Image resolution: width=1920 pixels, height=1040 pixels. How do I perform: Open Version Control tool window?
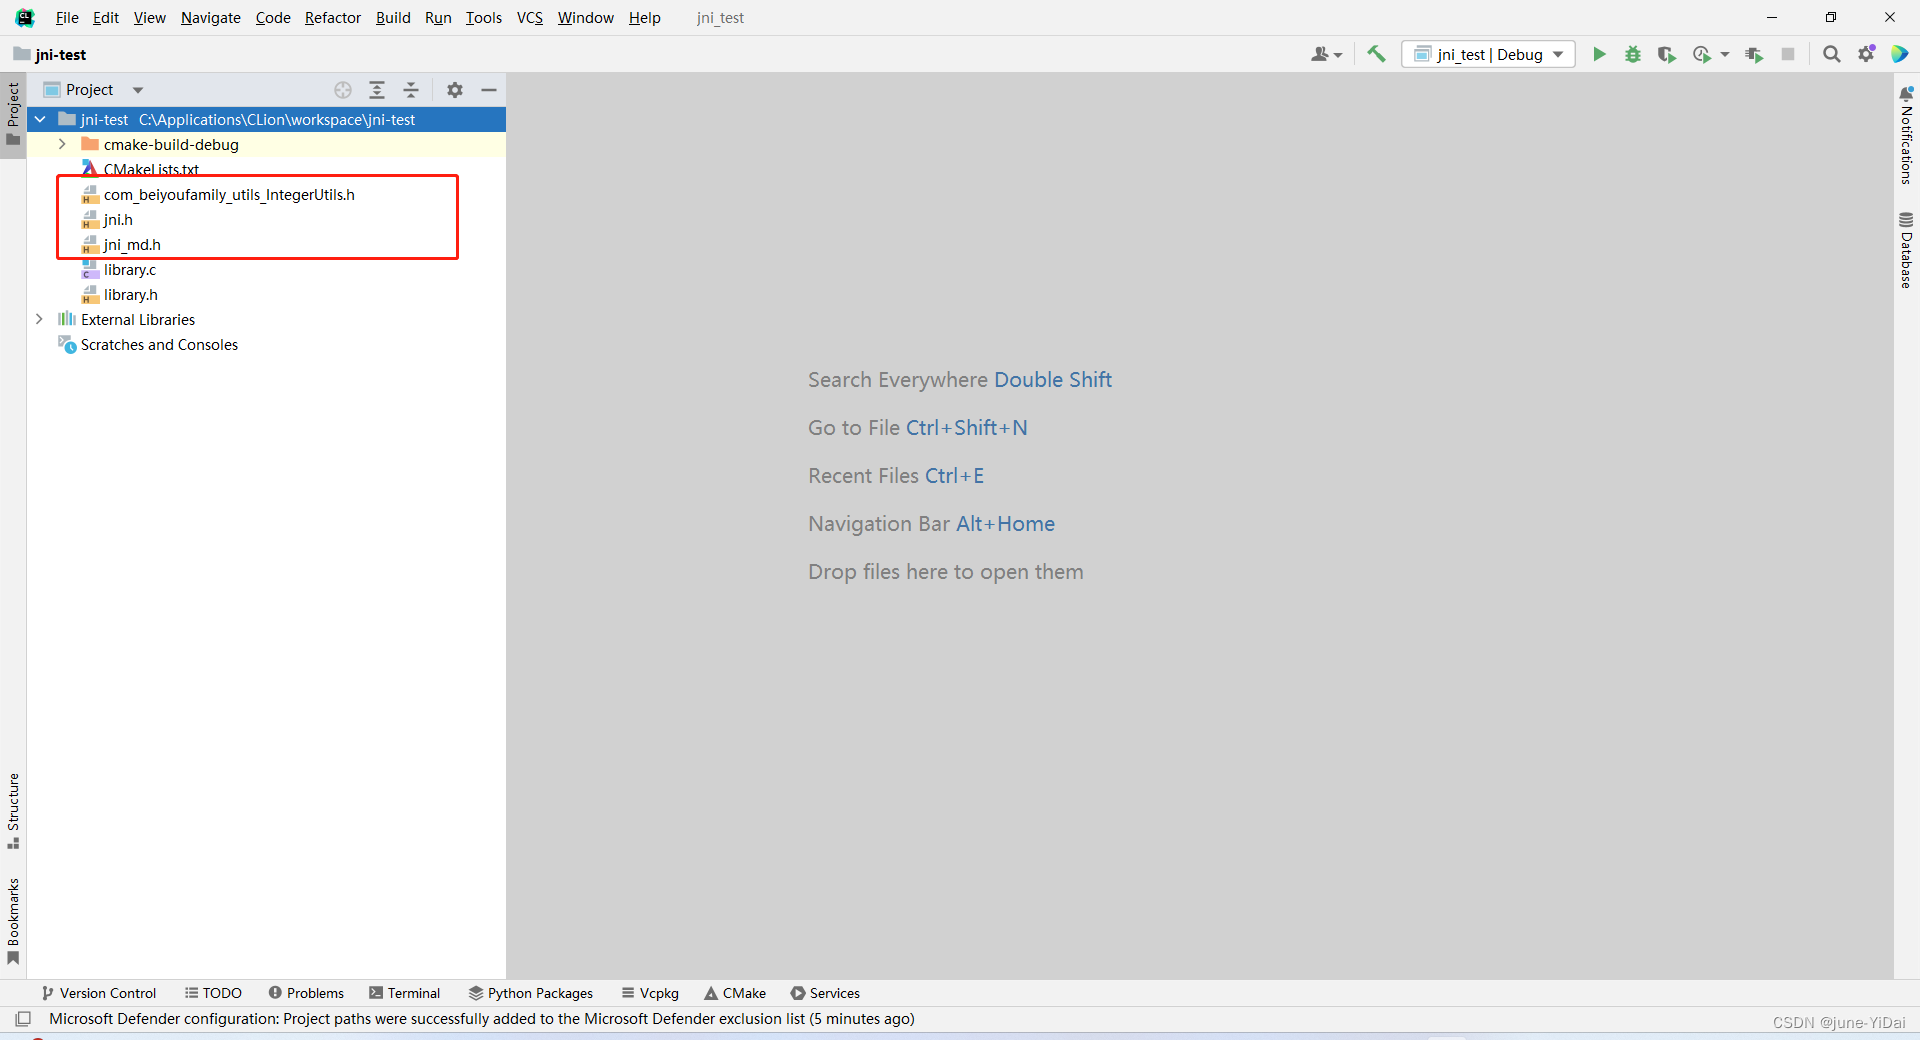click(99, 993)
